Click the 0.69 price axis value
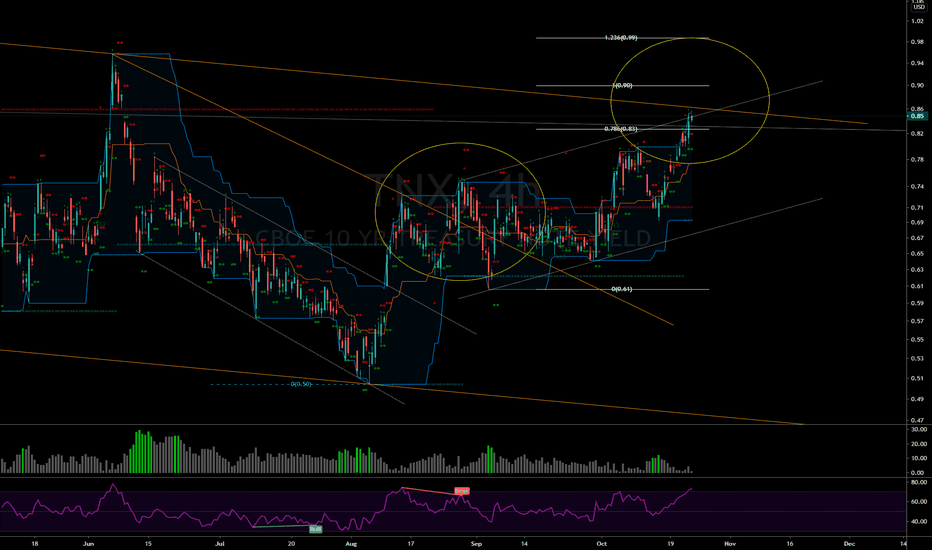 [x=917, y=222]
